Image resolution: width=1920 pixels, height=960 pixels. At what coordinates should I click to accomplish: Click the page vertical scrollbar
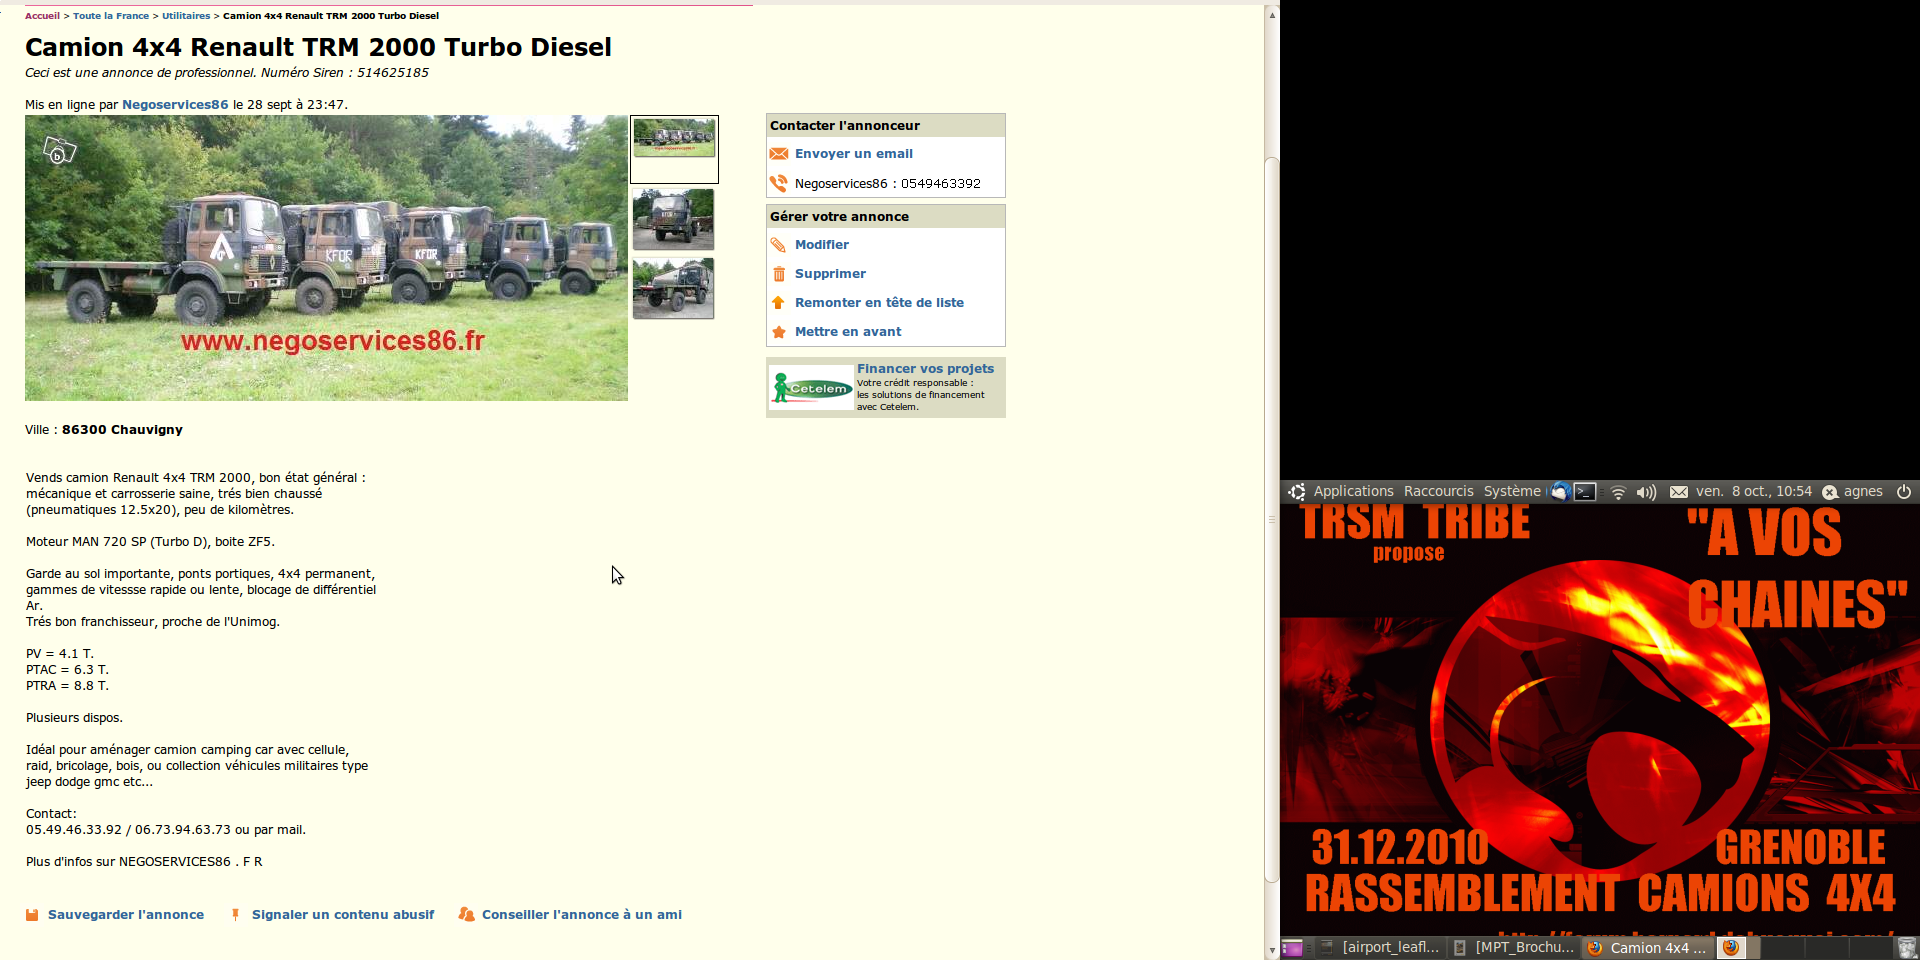click(x=1272, y=520)
